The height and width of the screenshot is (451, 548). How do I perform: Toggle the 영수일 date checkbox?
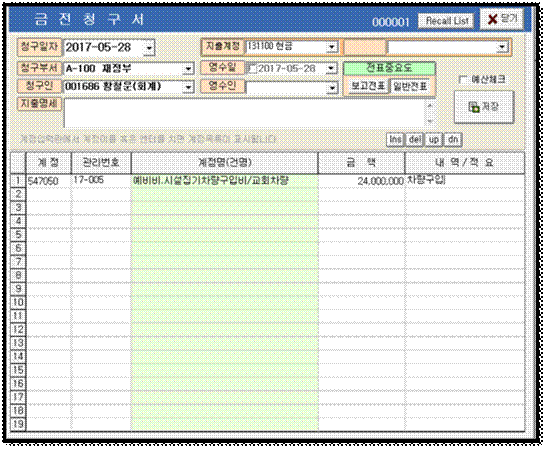tap(252, 69)
